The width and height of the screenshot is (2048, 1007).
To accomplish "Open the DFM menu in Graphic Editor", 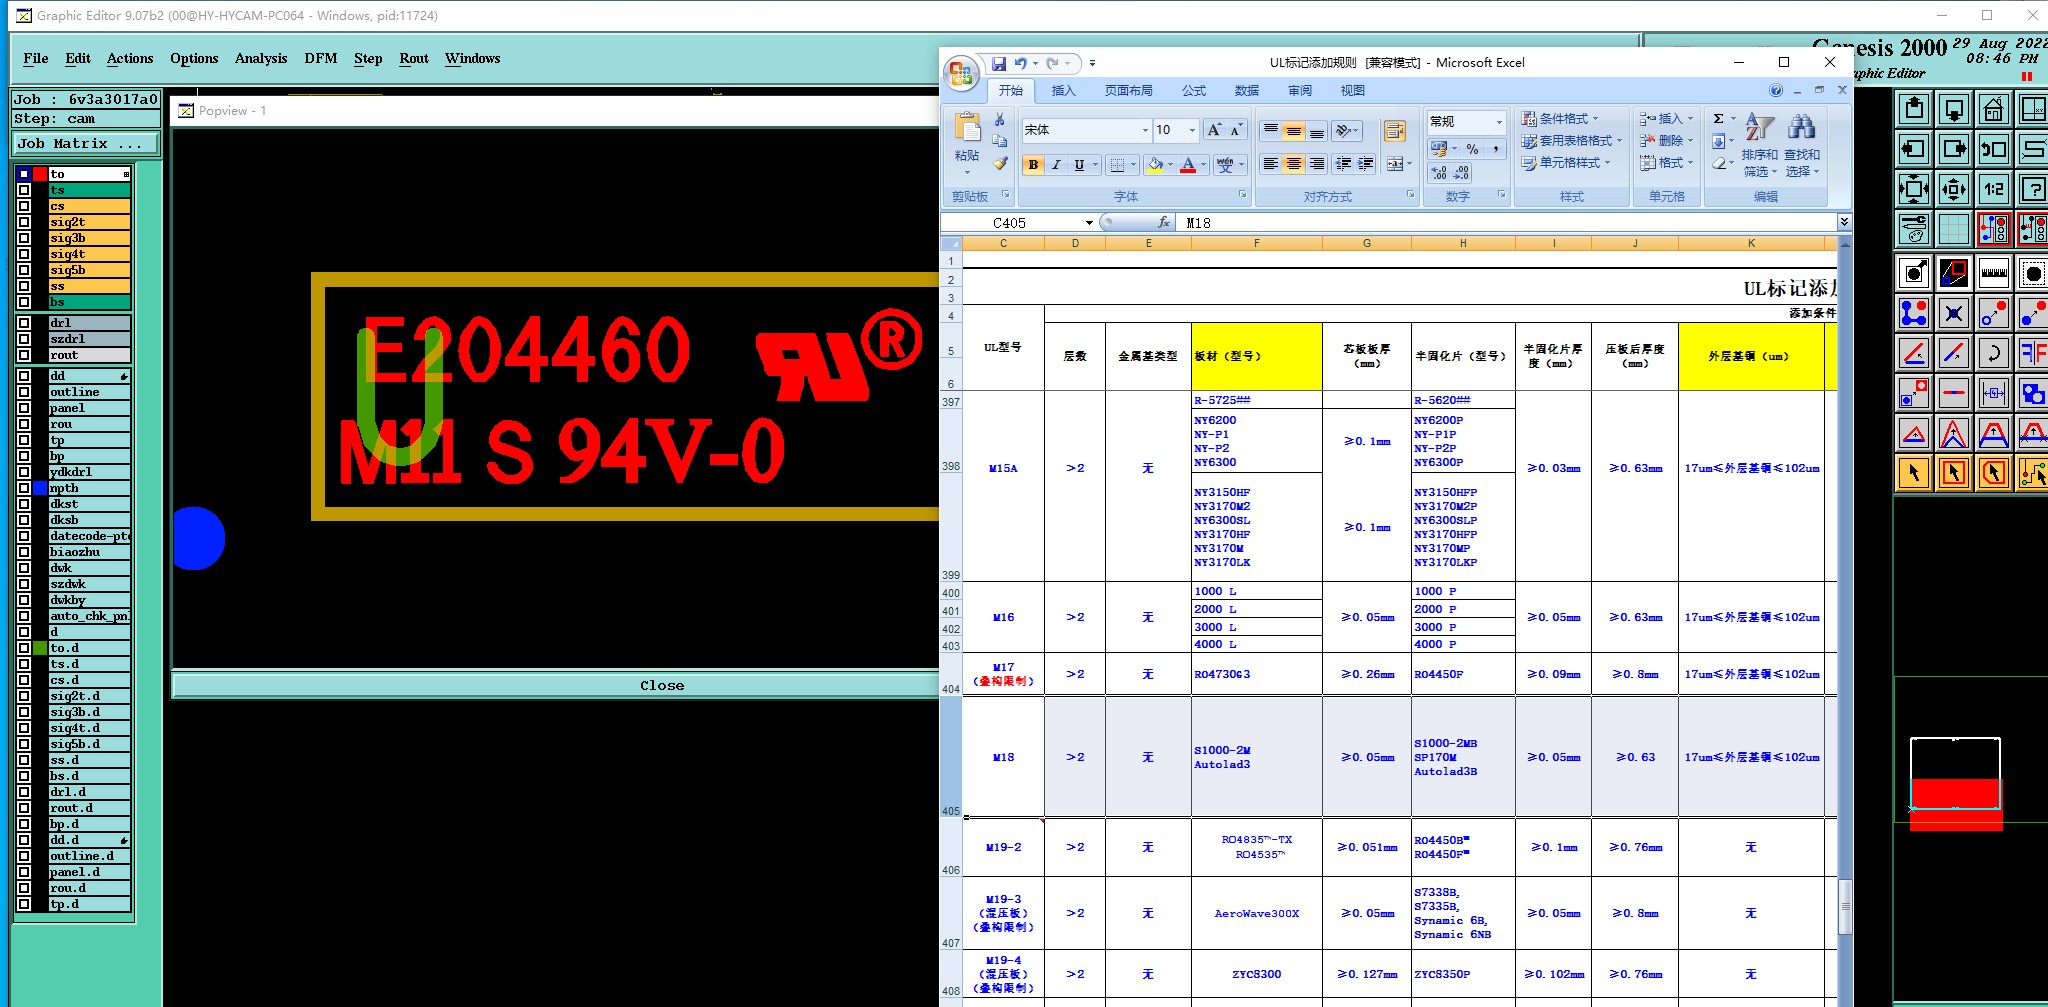I will [x=321, y=58].
